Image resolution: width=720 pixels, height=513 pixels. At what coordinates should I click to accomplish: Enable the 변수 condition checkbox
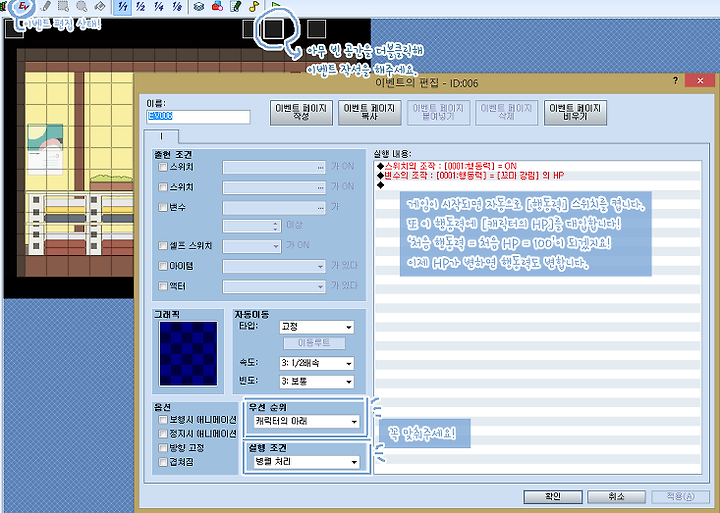click(x=163, y=208)
